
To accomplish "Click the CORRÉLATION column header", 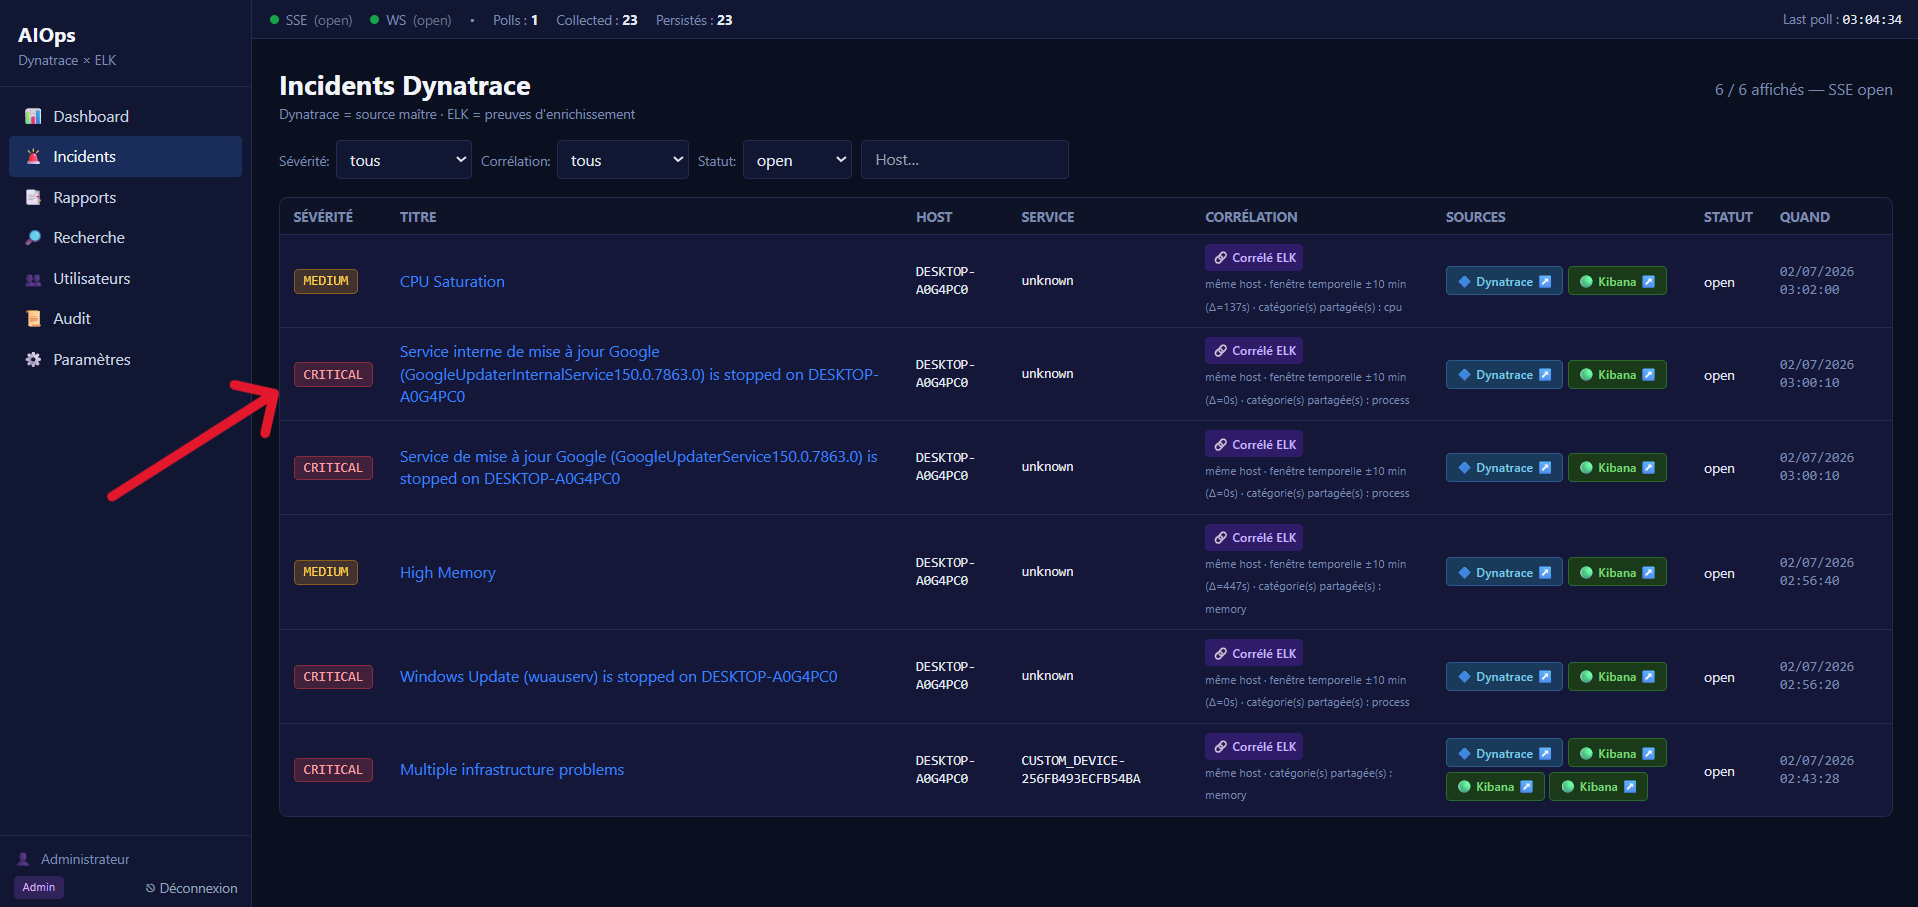I will point(1251,217).
